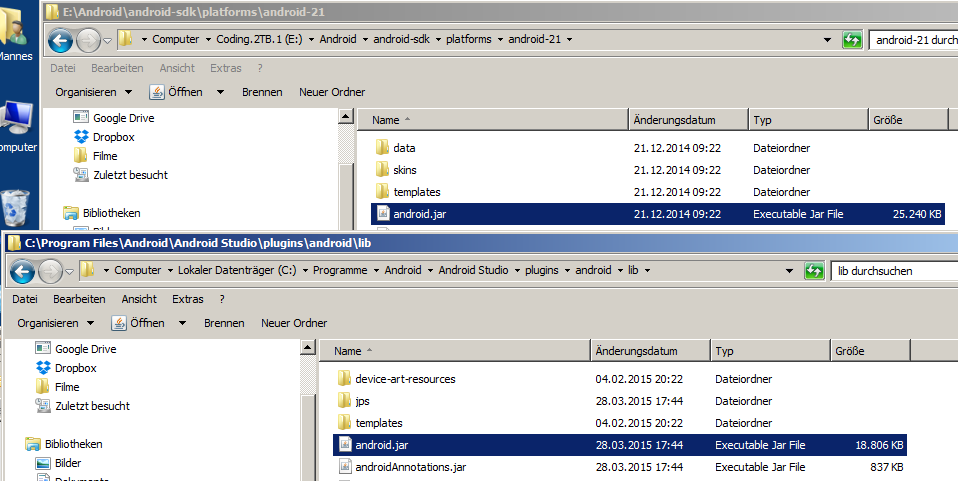
Task: Select the templates folder icon in lib
Action: coord(345,422)
